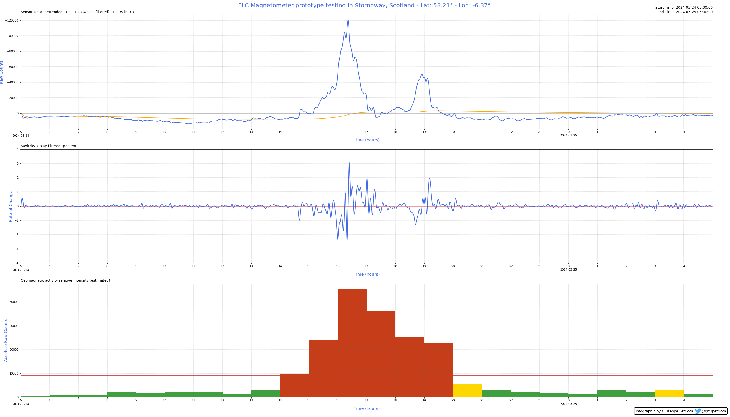Screen dimensions: 730x417
Task: Click the last red bar before yellow bar
Action: click(438, 369)
